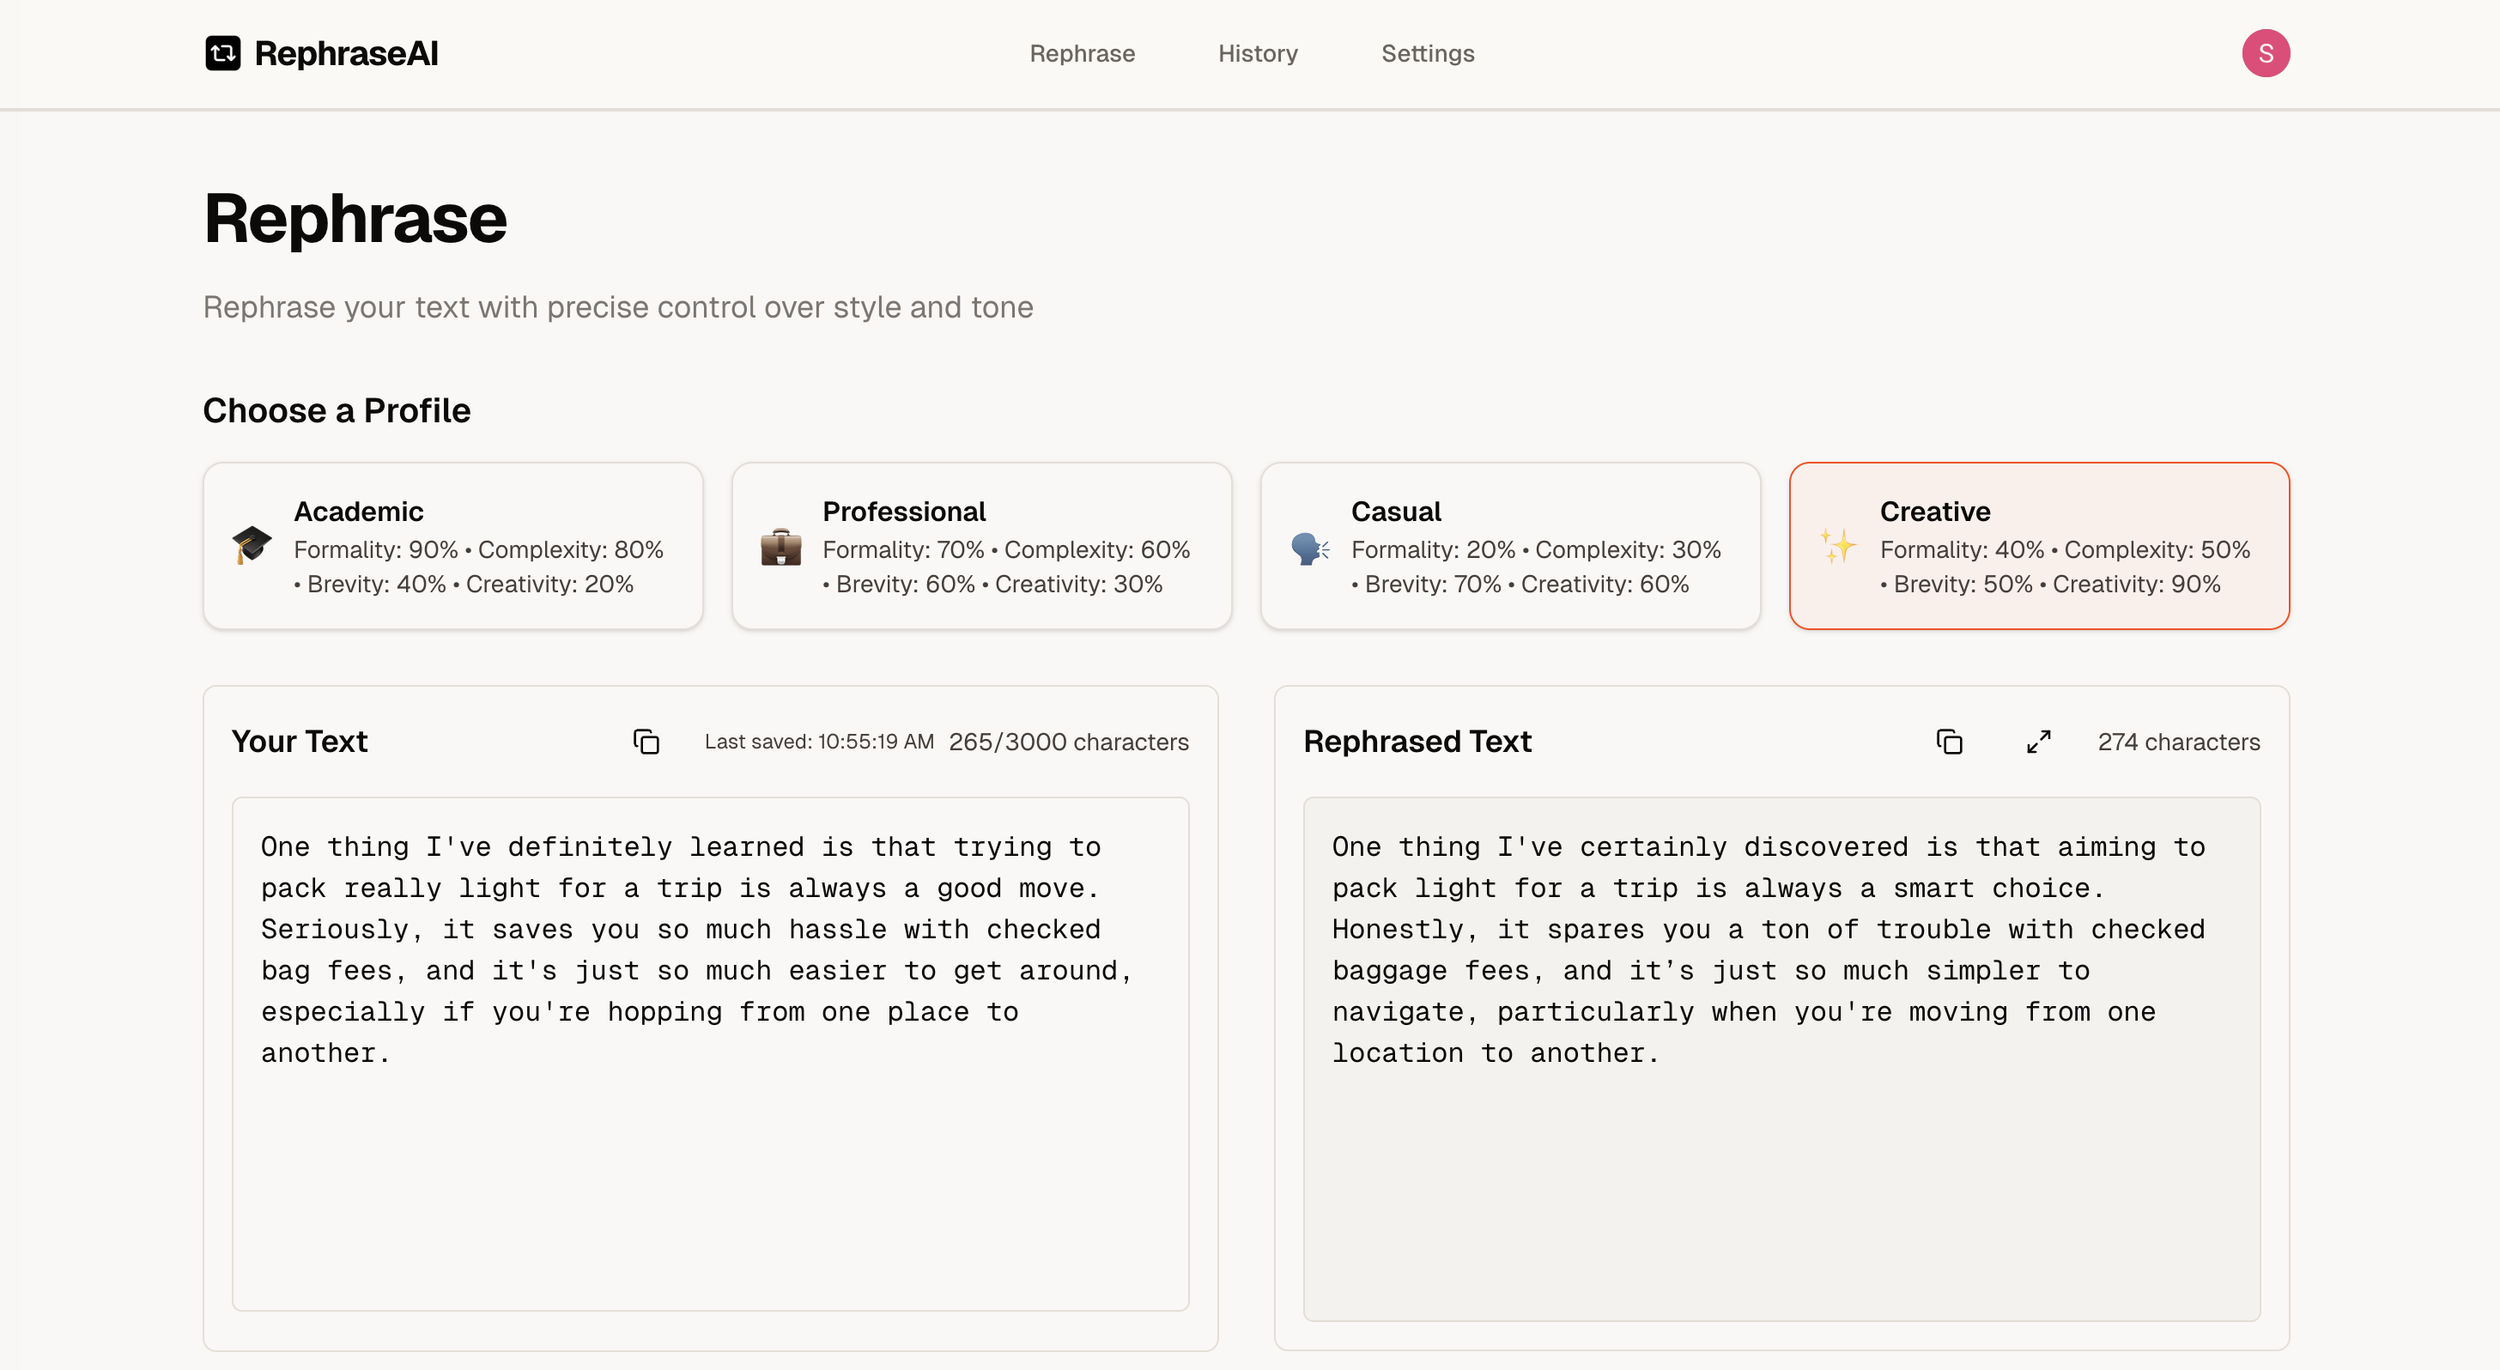2500x1370 pixels.
Task: Click the graduation cap Academic icon
Action: [x=251, y=546]
